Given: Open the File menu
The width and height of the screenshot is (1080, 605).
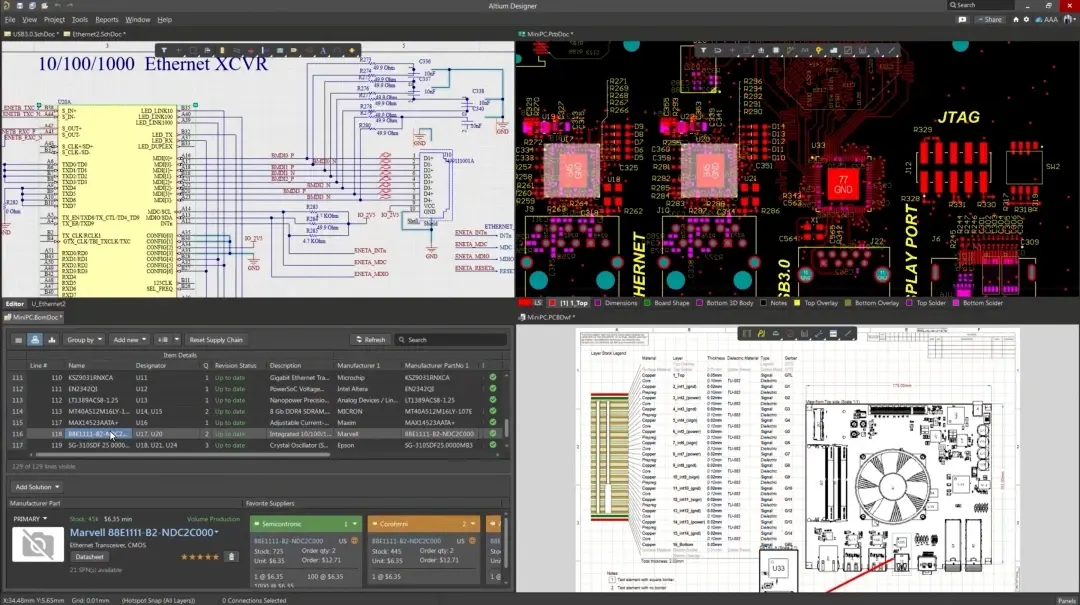Looking at the screenshot, I should 10,20.
